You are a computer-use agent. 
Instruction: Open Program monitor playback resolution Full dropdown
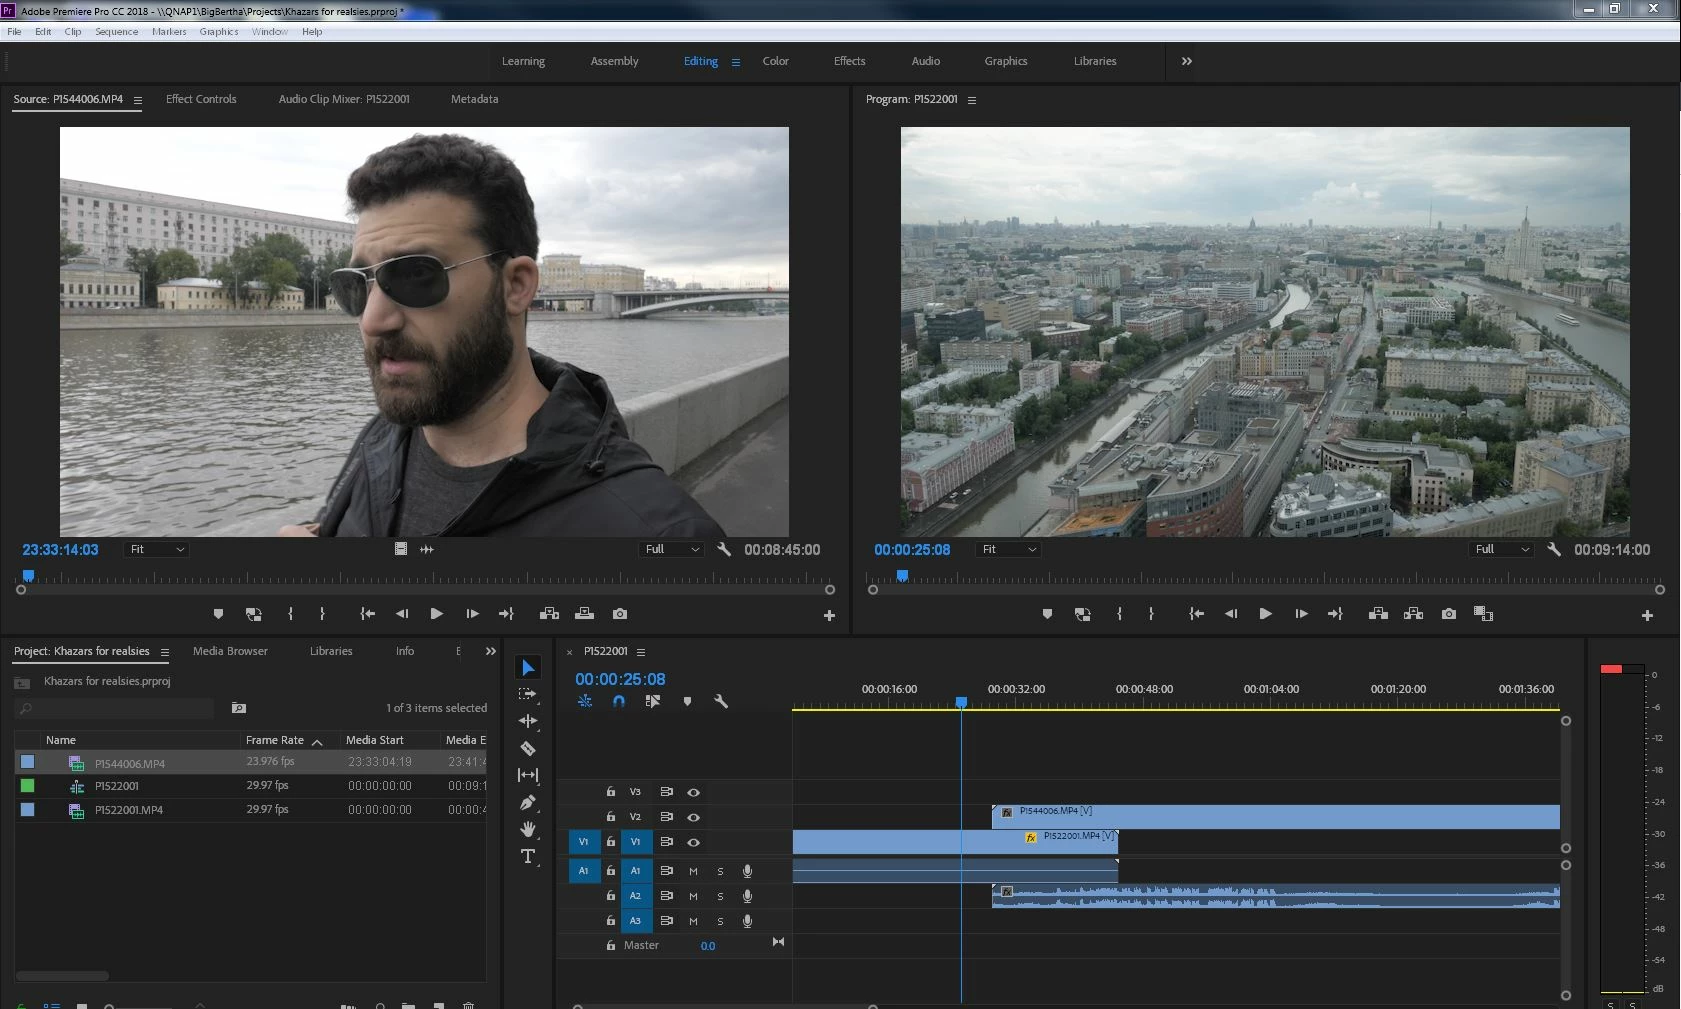click(1502, 549)
